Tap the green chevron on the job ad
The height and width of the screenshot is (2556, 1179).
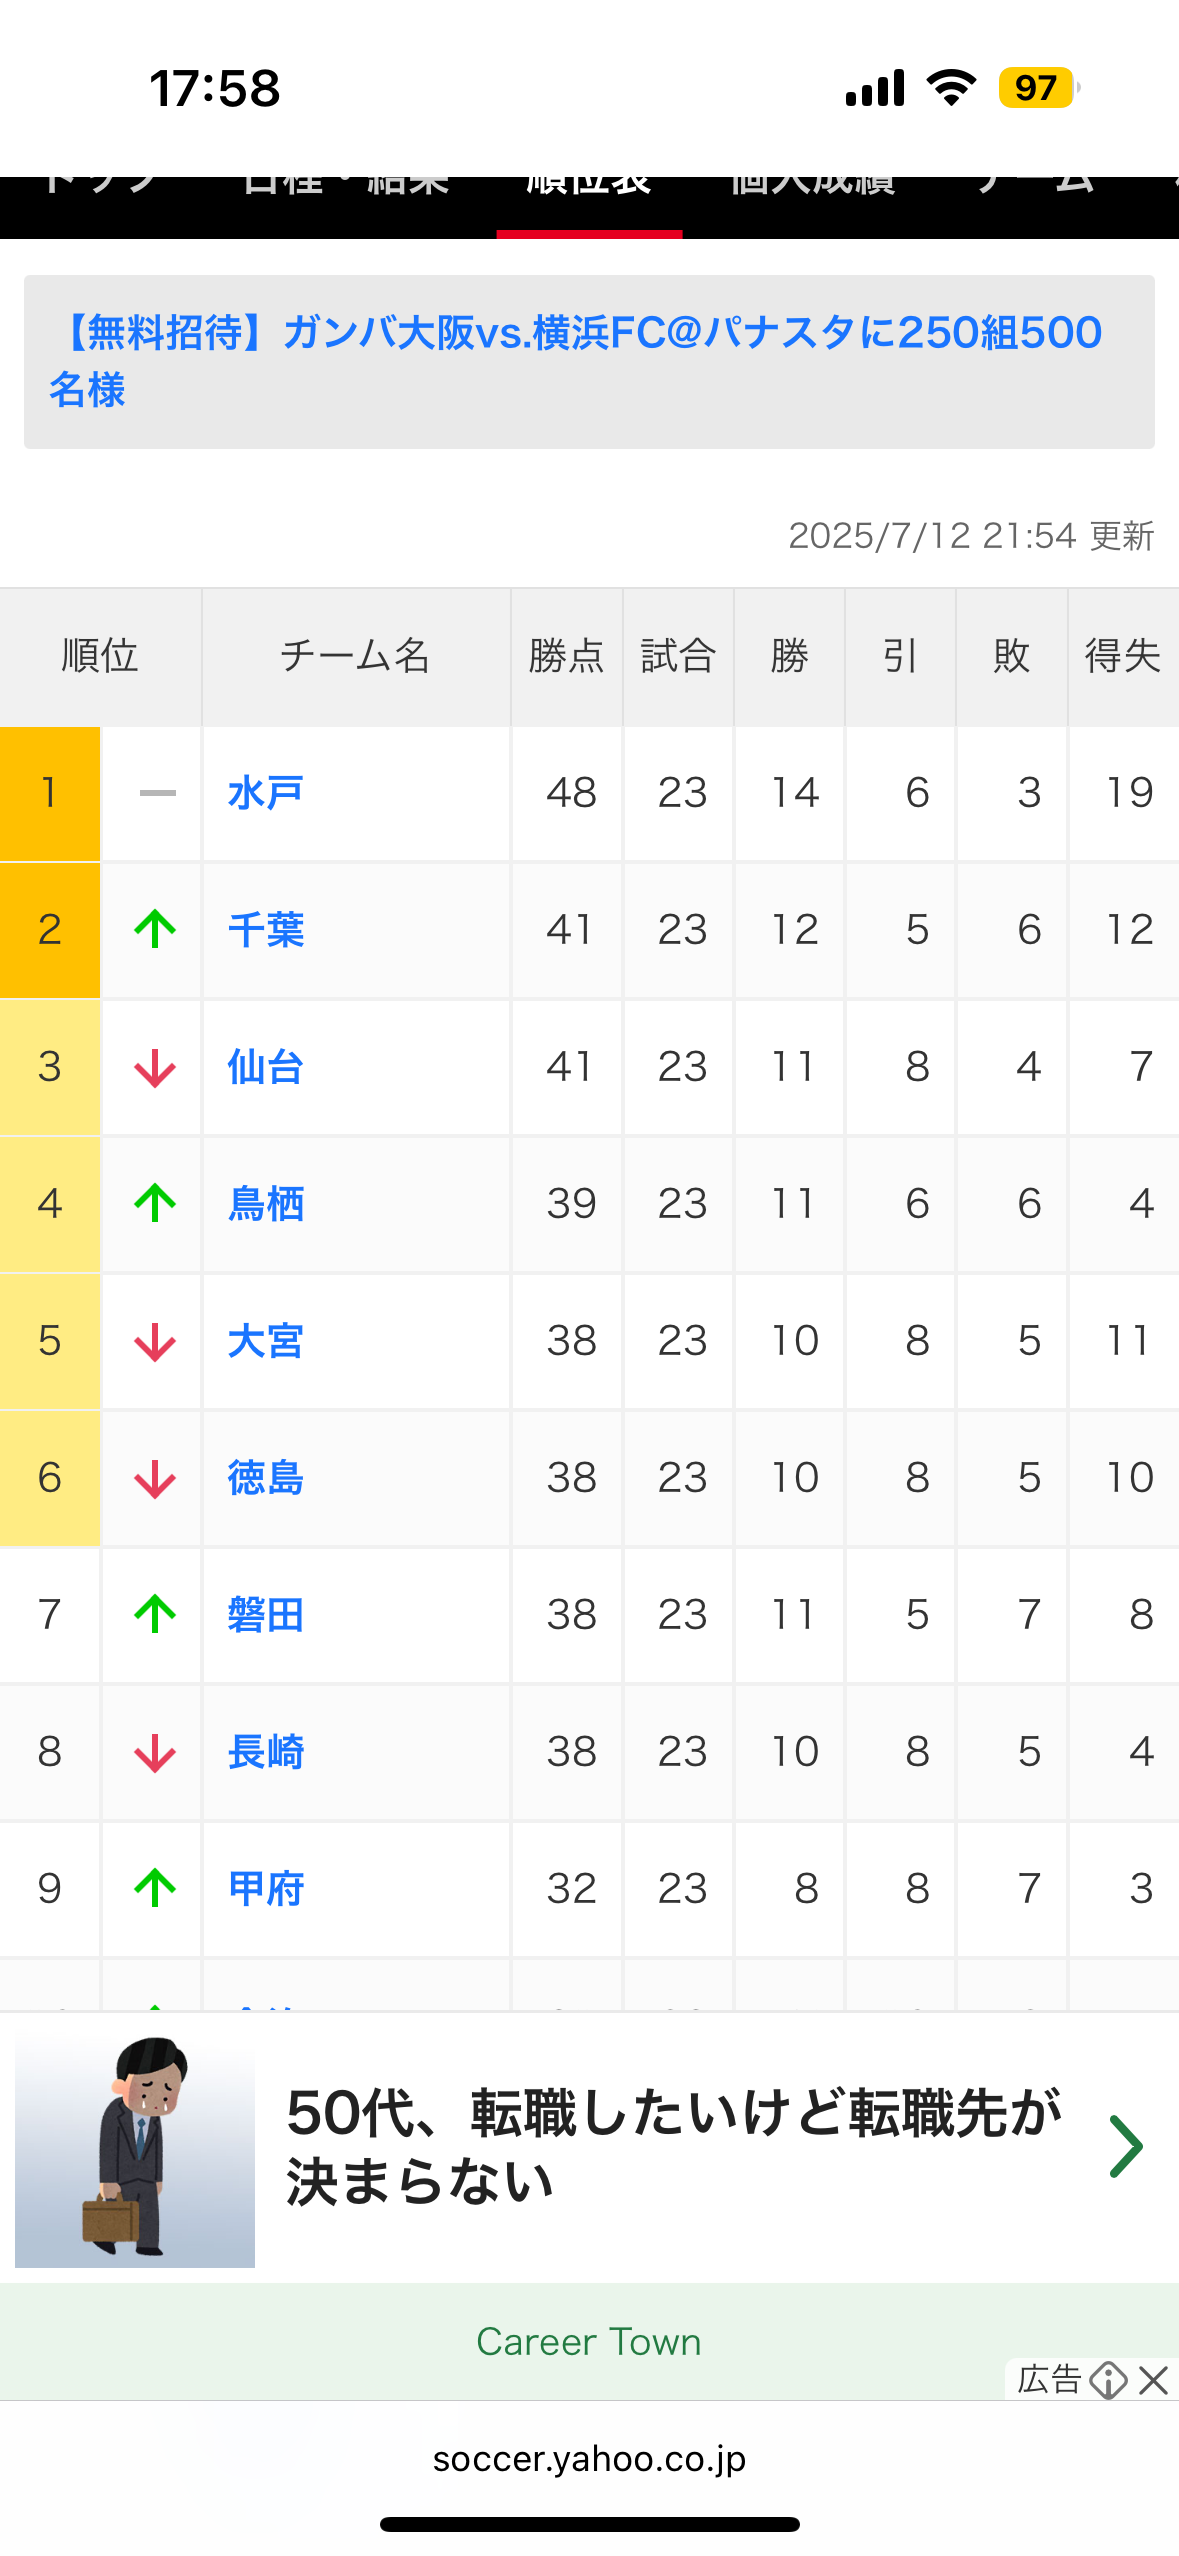click(1125, 2146)
